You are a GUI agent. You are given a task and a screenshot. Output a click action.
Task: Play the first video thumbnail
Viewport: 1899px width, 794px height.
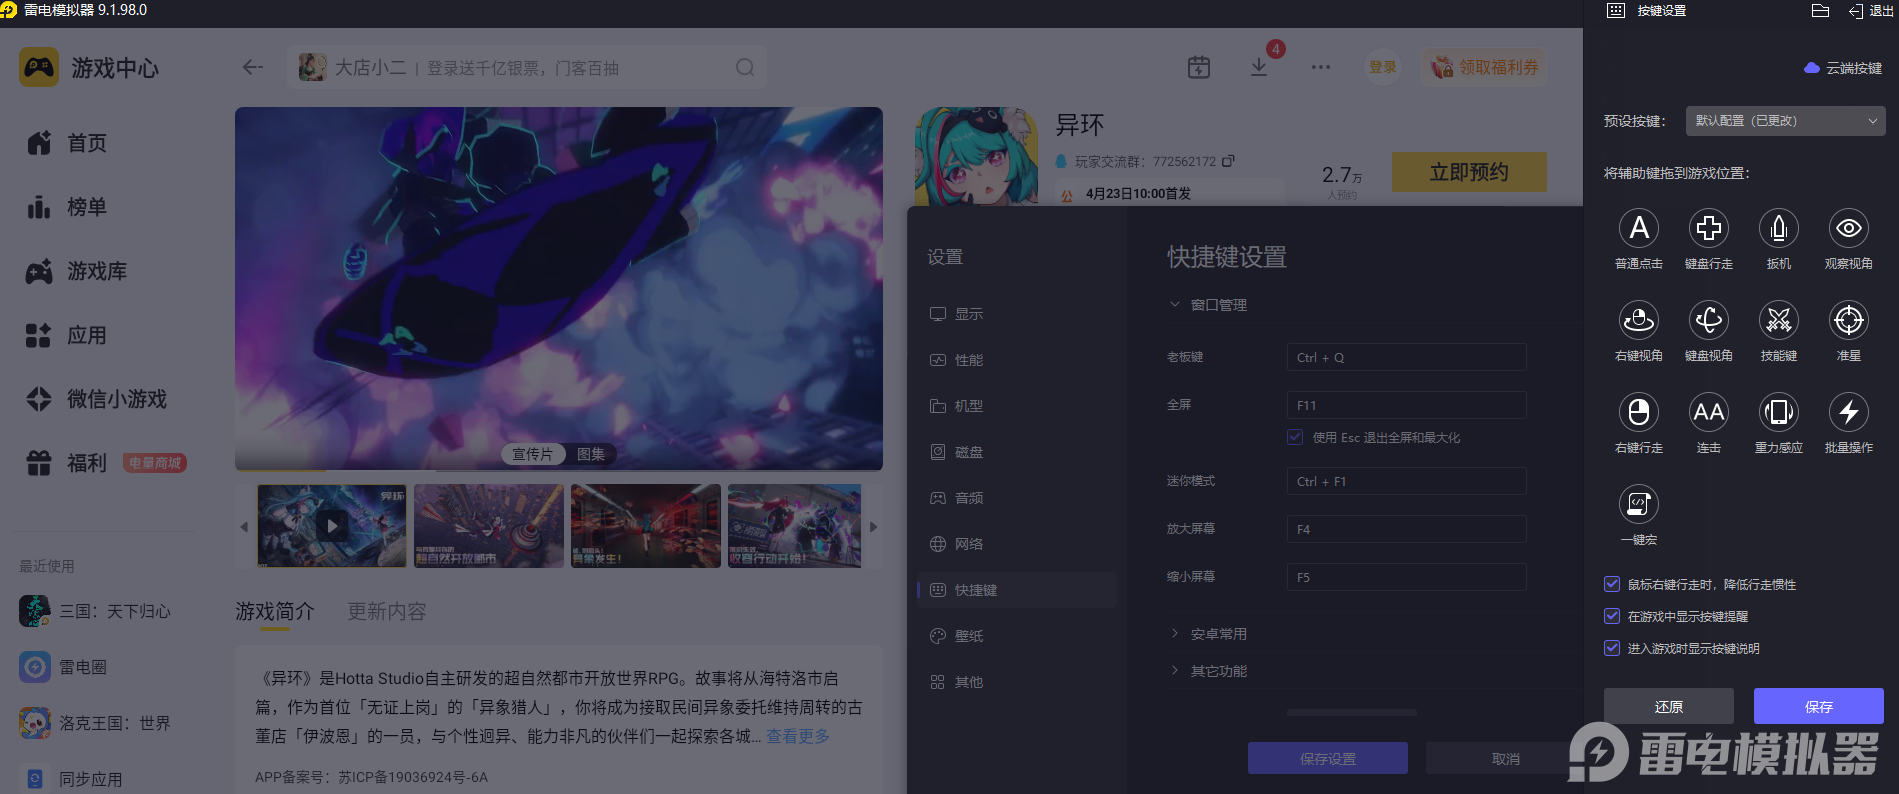tap(332, 525)
